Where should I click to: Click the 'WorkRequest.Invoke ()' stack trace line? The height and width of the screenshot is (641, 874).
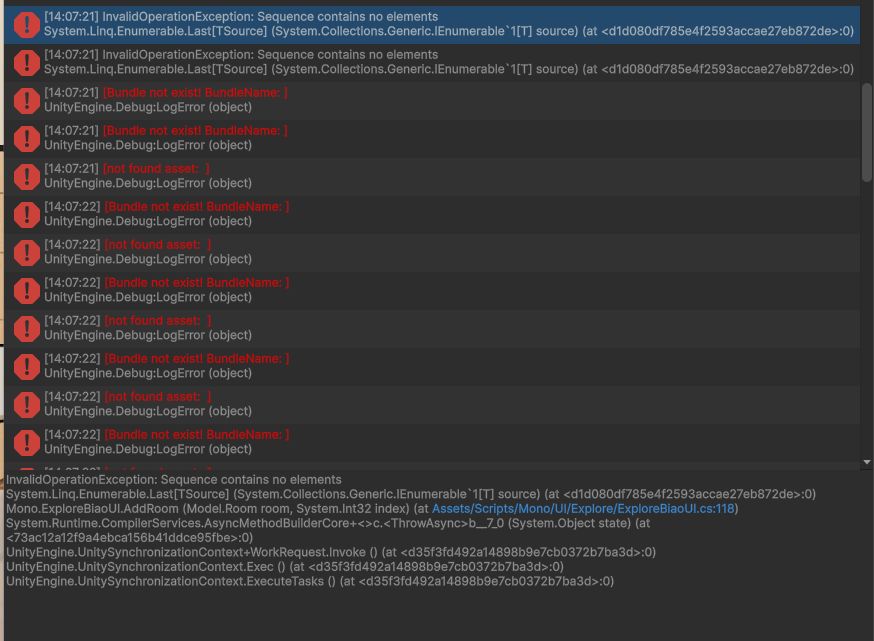[x=331, y=552]
